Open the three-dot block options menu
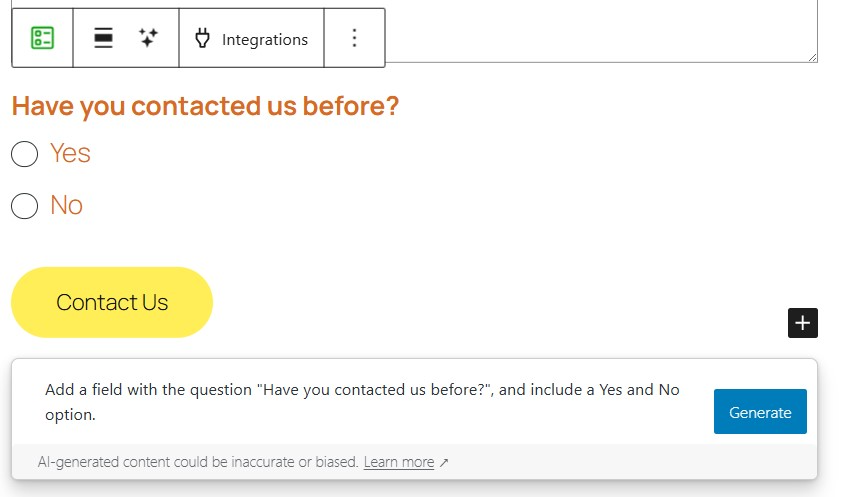This screenshot has width=848, height=497. 354,38
